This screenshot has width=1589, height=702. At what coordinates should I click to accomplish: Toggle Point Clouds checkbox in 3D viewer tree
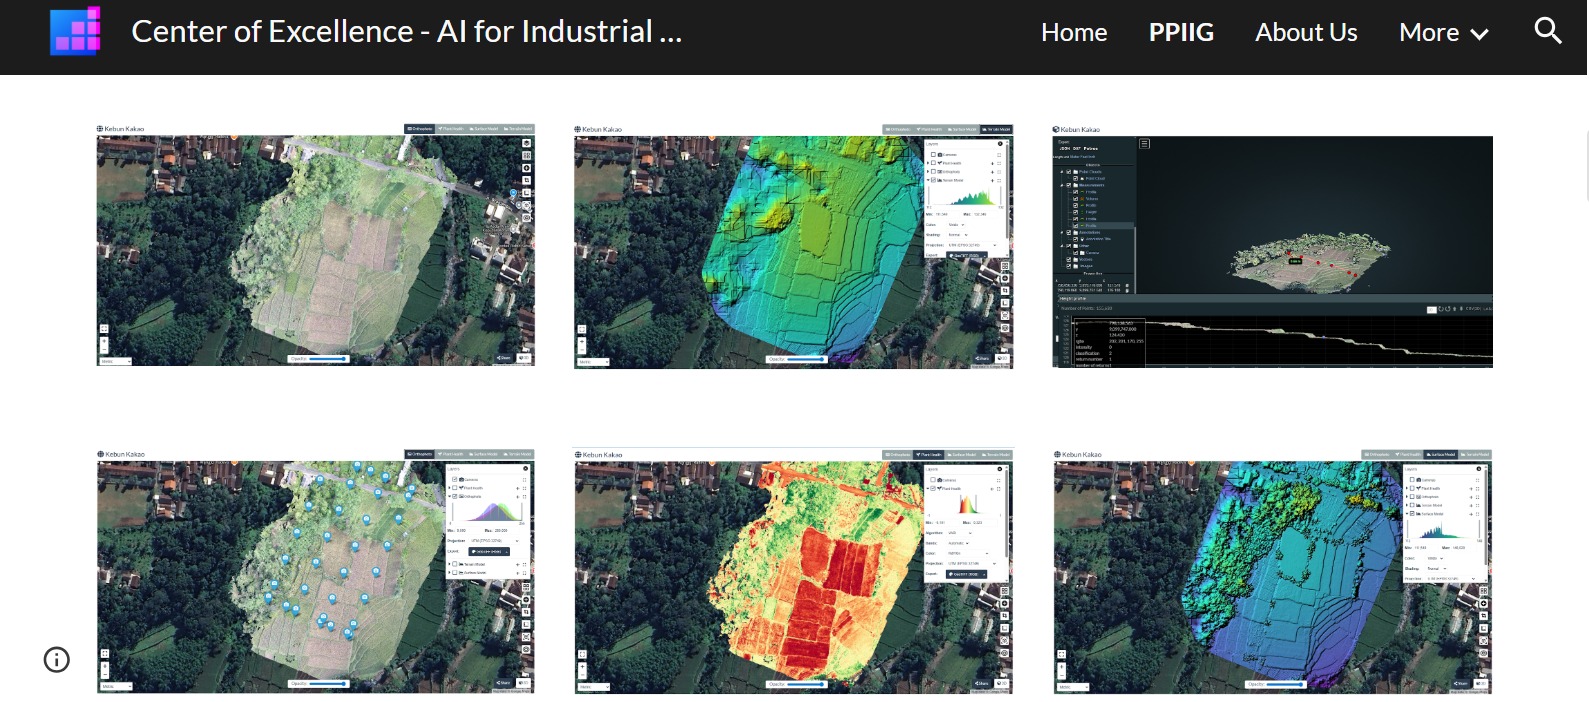pyautogui.click(x=1068, y=172)
